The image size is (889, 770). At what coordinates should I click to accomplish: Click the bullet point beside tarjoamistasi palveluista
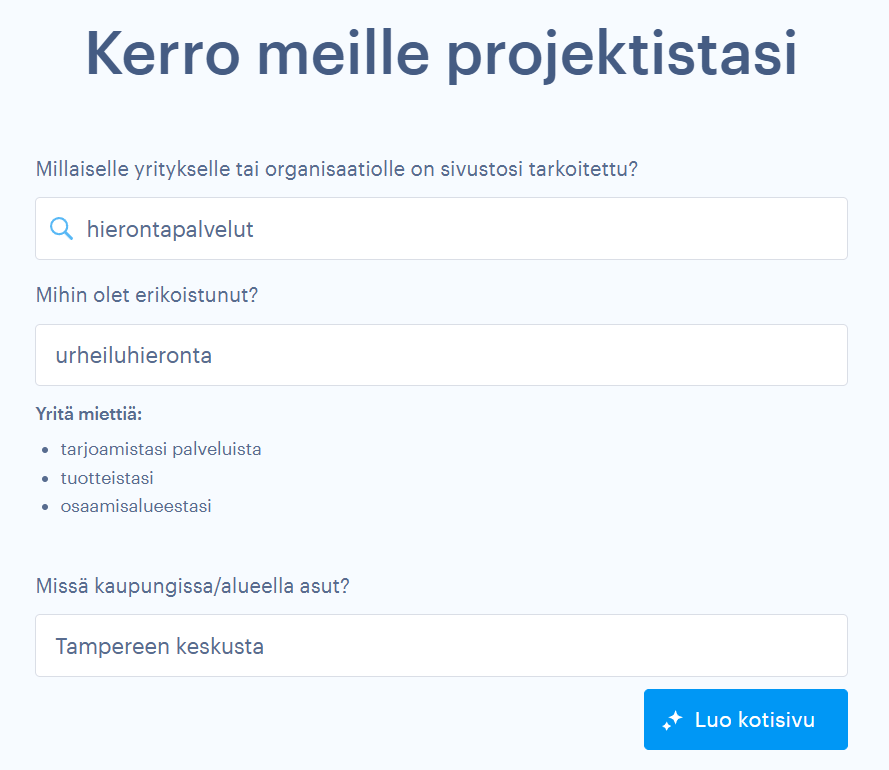[x=48, y=449]
